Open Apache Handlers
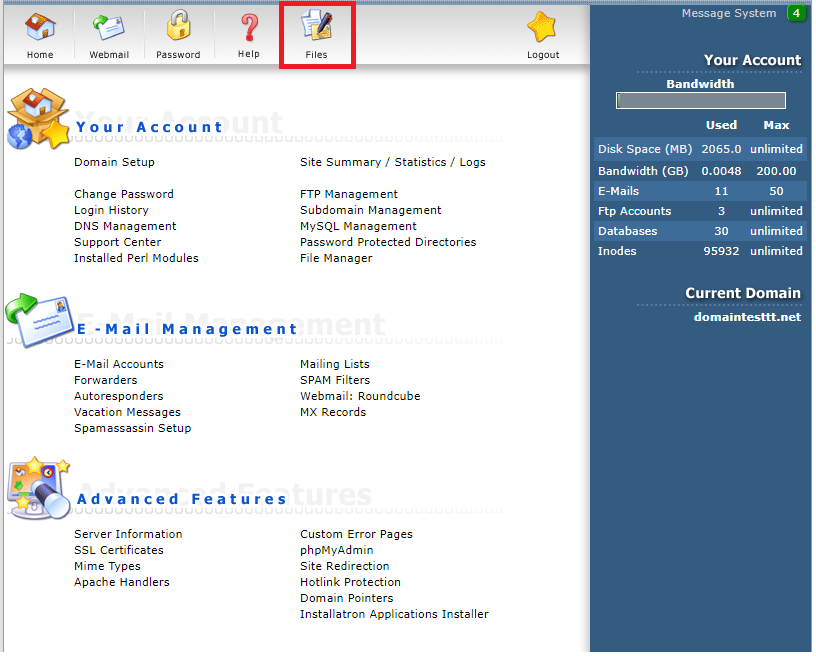 click(x=122, y=584)
